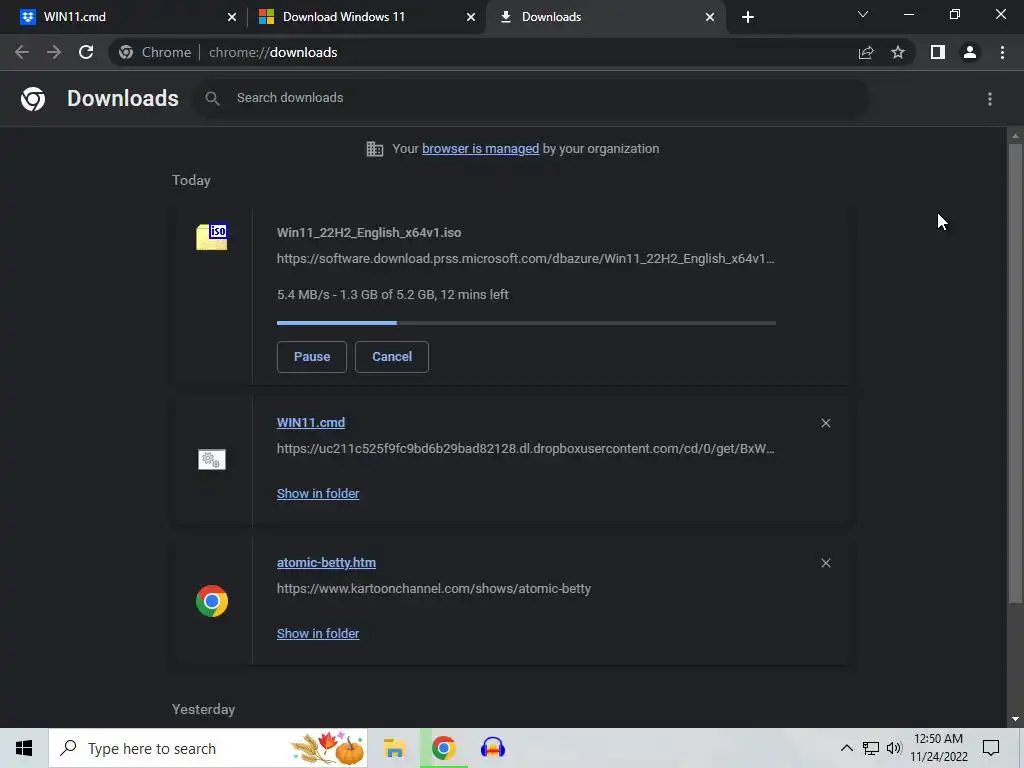Click the kartoonchannel.com URL text

tap(434, 588)
